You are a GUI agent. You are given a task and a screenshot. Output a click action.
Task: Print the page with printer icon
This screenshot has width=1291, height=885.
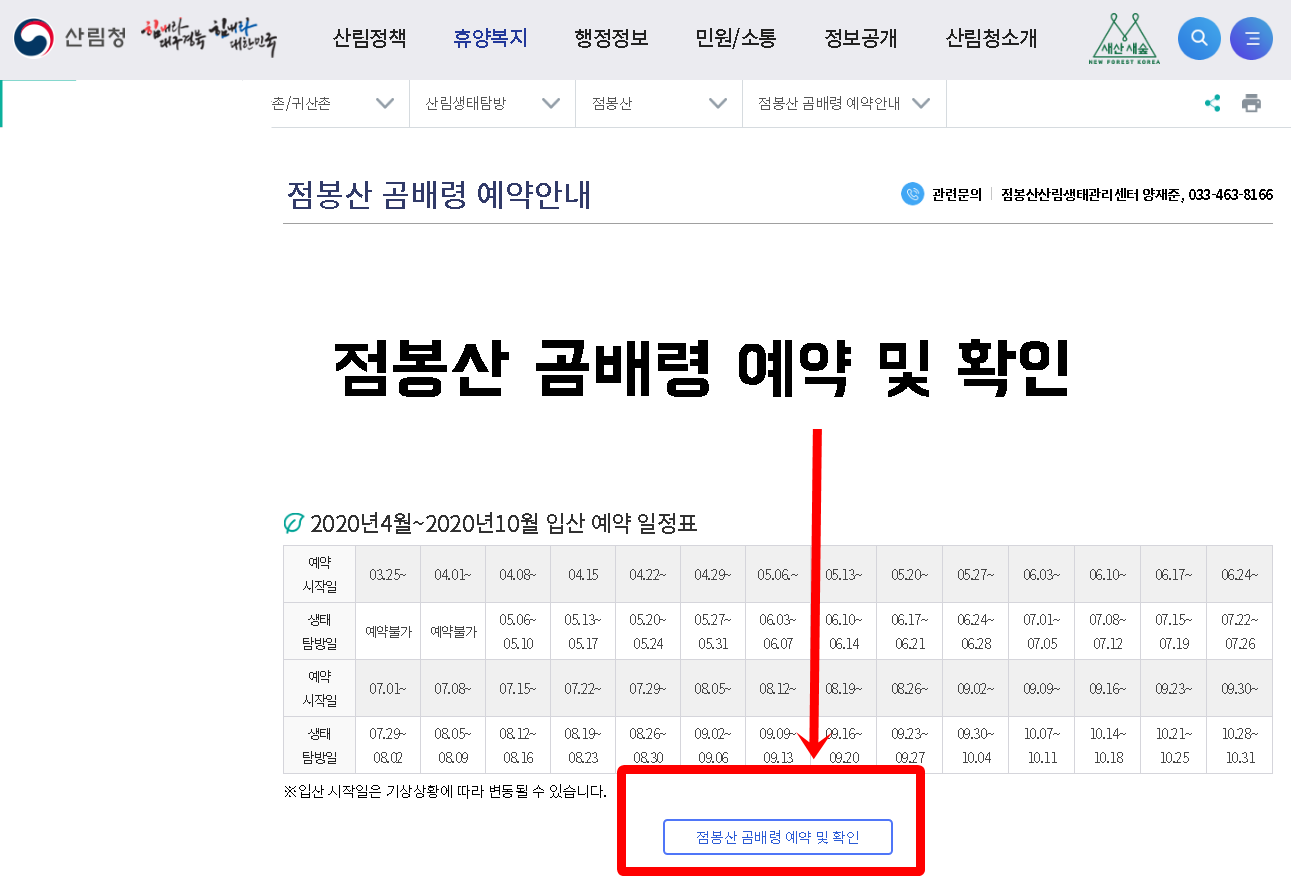pos(1251,103)
